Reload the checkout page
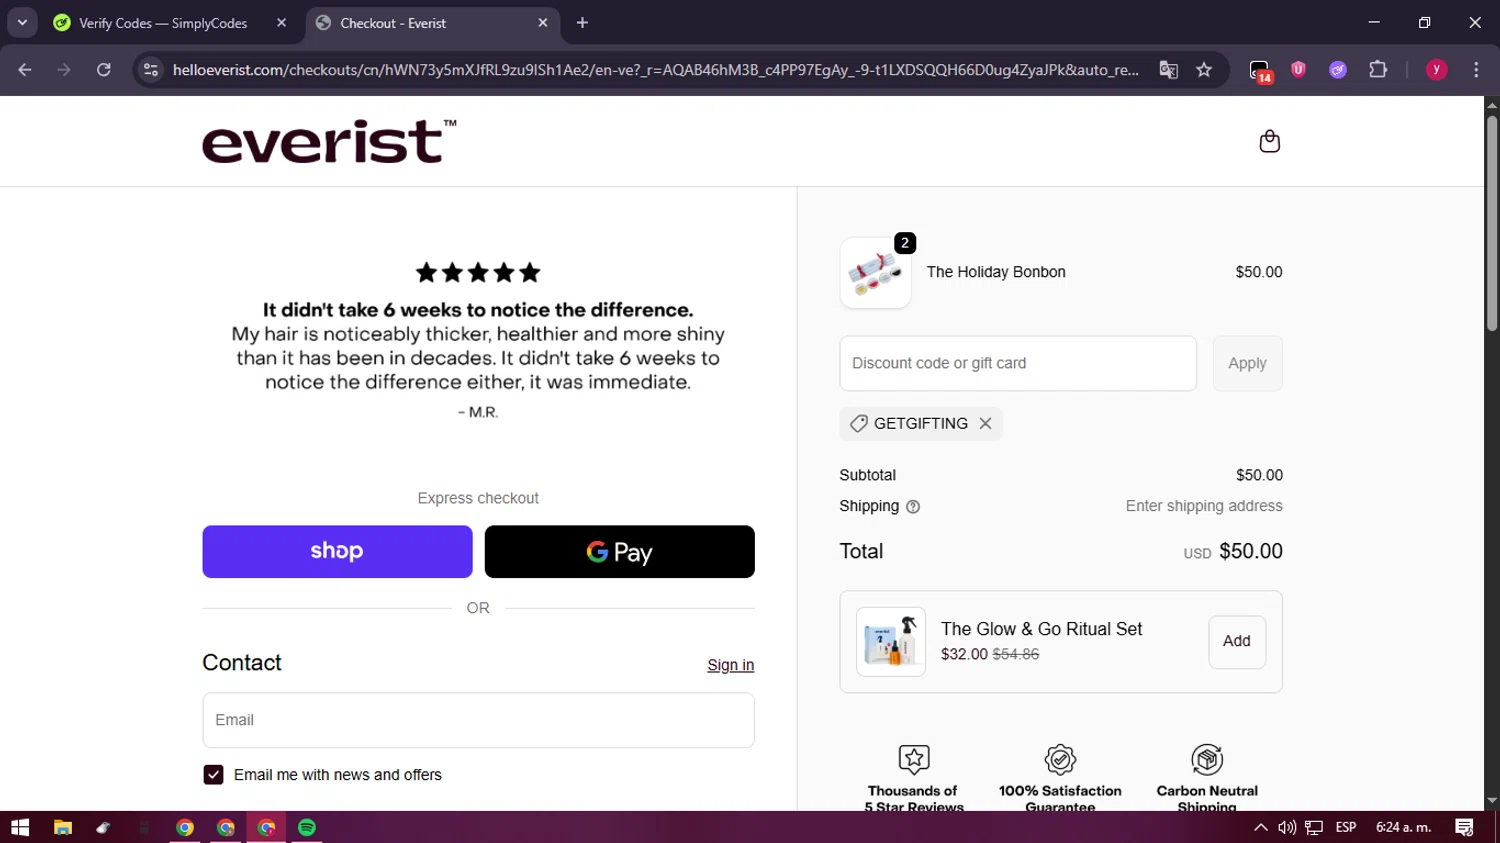This screenshot has height=843, width=1500. 103,70
